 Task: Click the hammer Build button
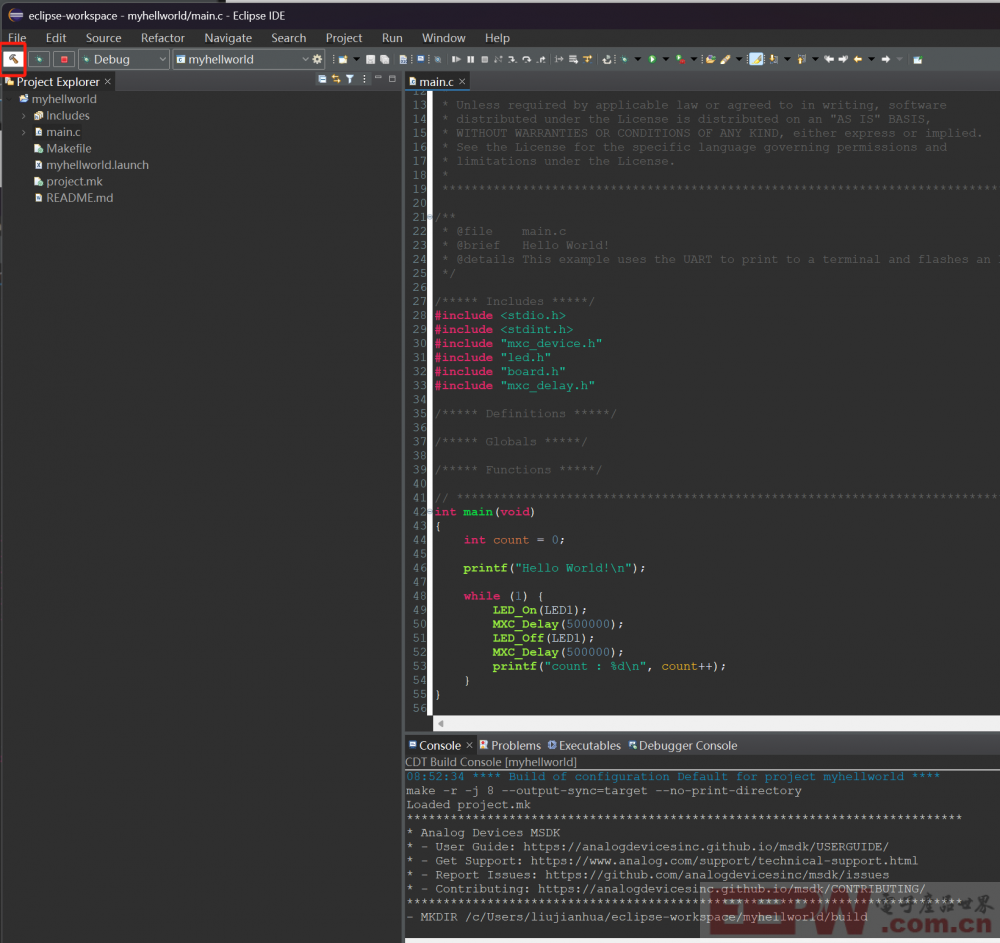coord(13,59)
